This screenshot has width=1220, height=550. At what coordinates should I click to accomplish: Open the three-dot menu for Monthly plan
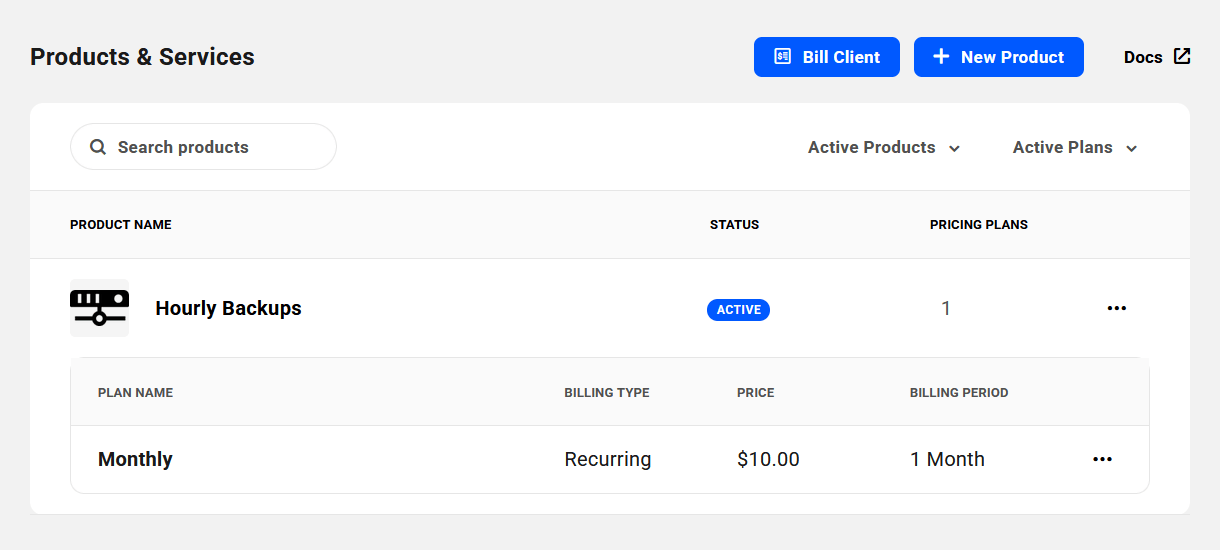pyautogui.click(x=1102, y=459)
